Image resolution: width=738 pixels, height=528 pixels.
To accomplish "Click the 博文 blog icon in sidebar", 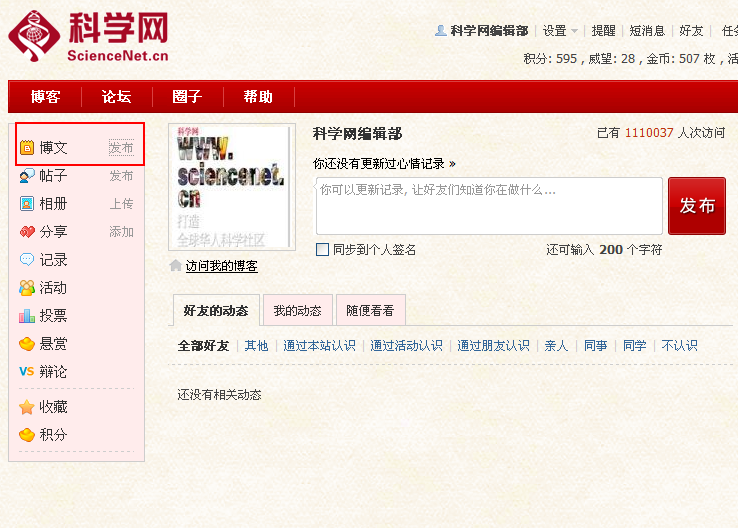I will [27, 148].
